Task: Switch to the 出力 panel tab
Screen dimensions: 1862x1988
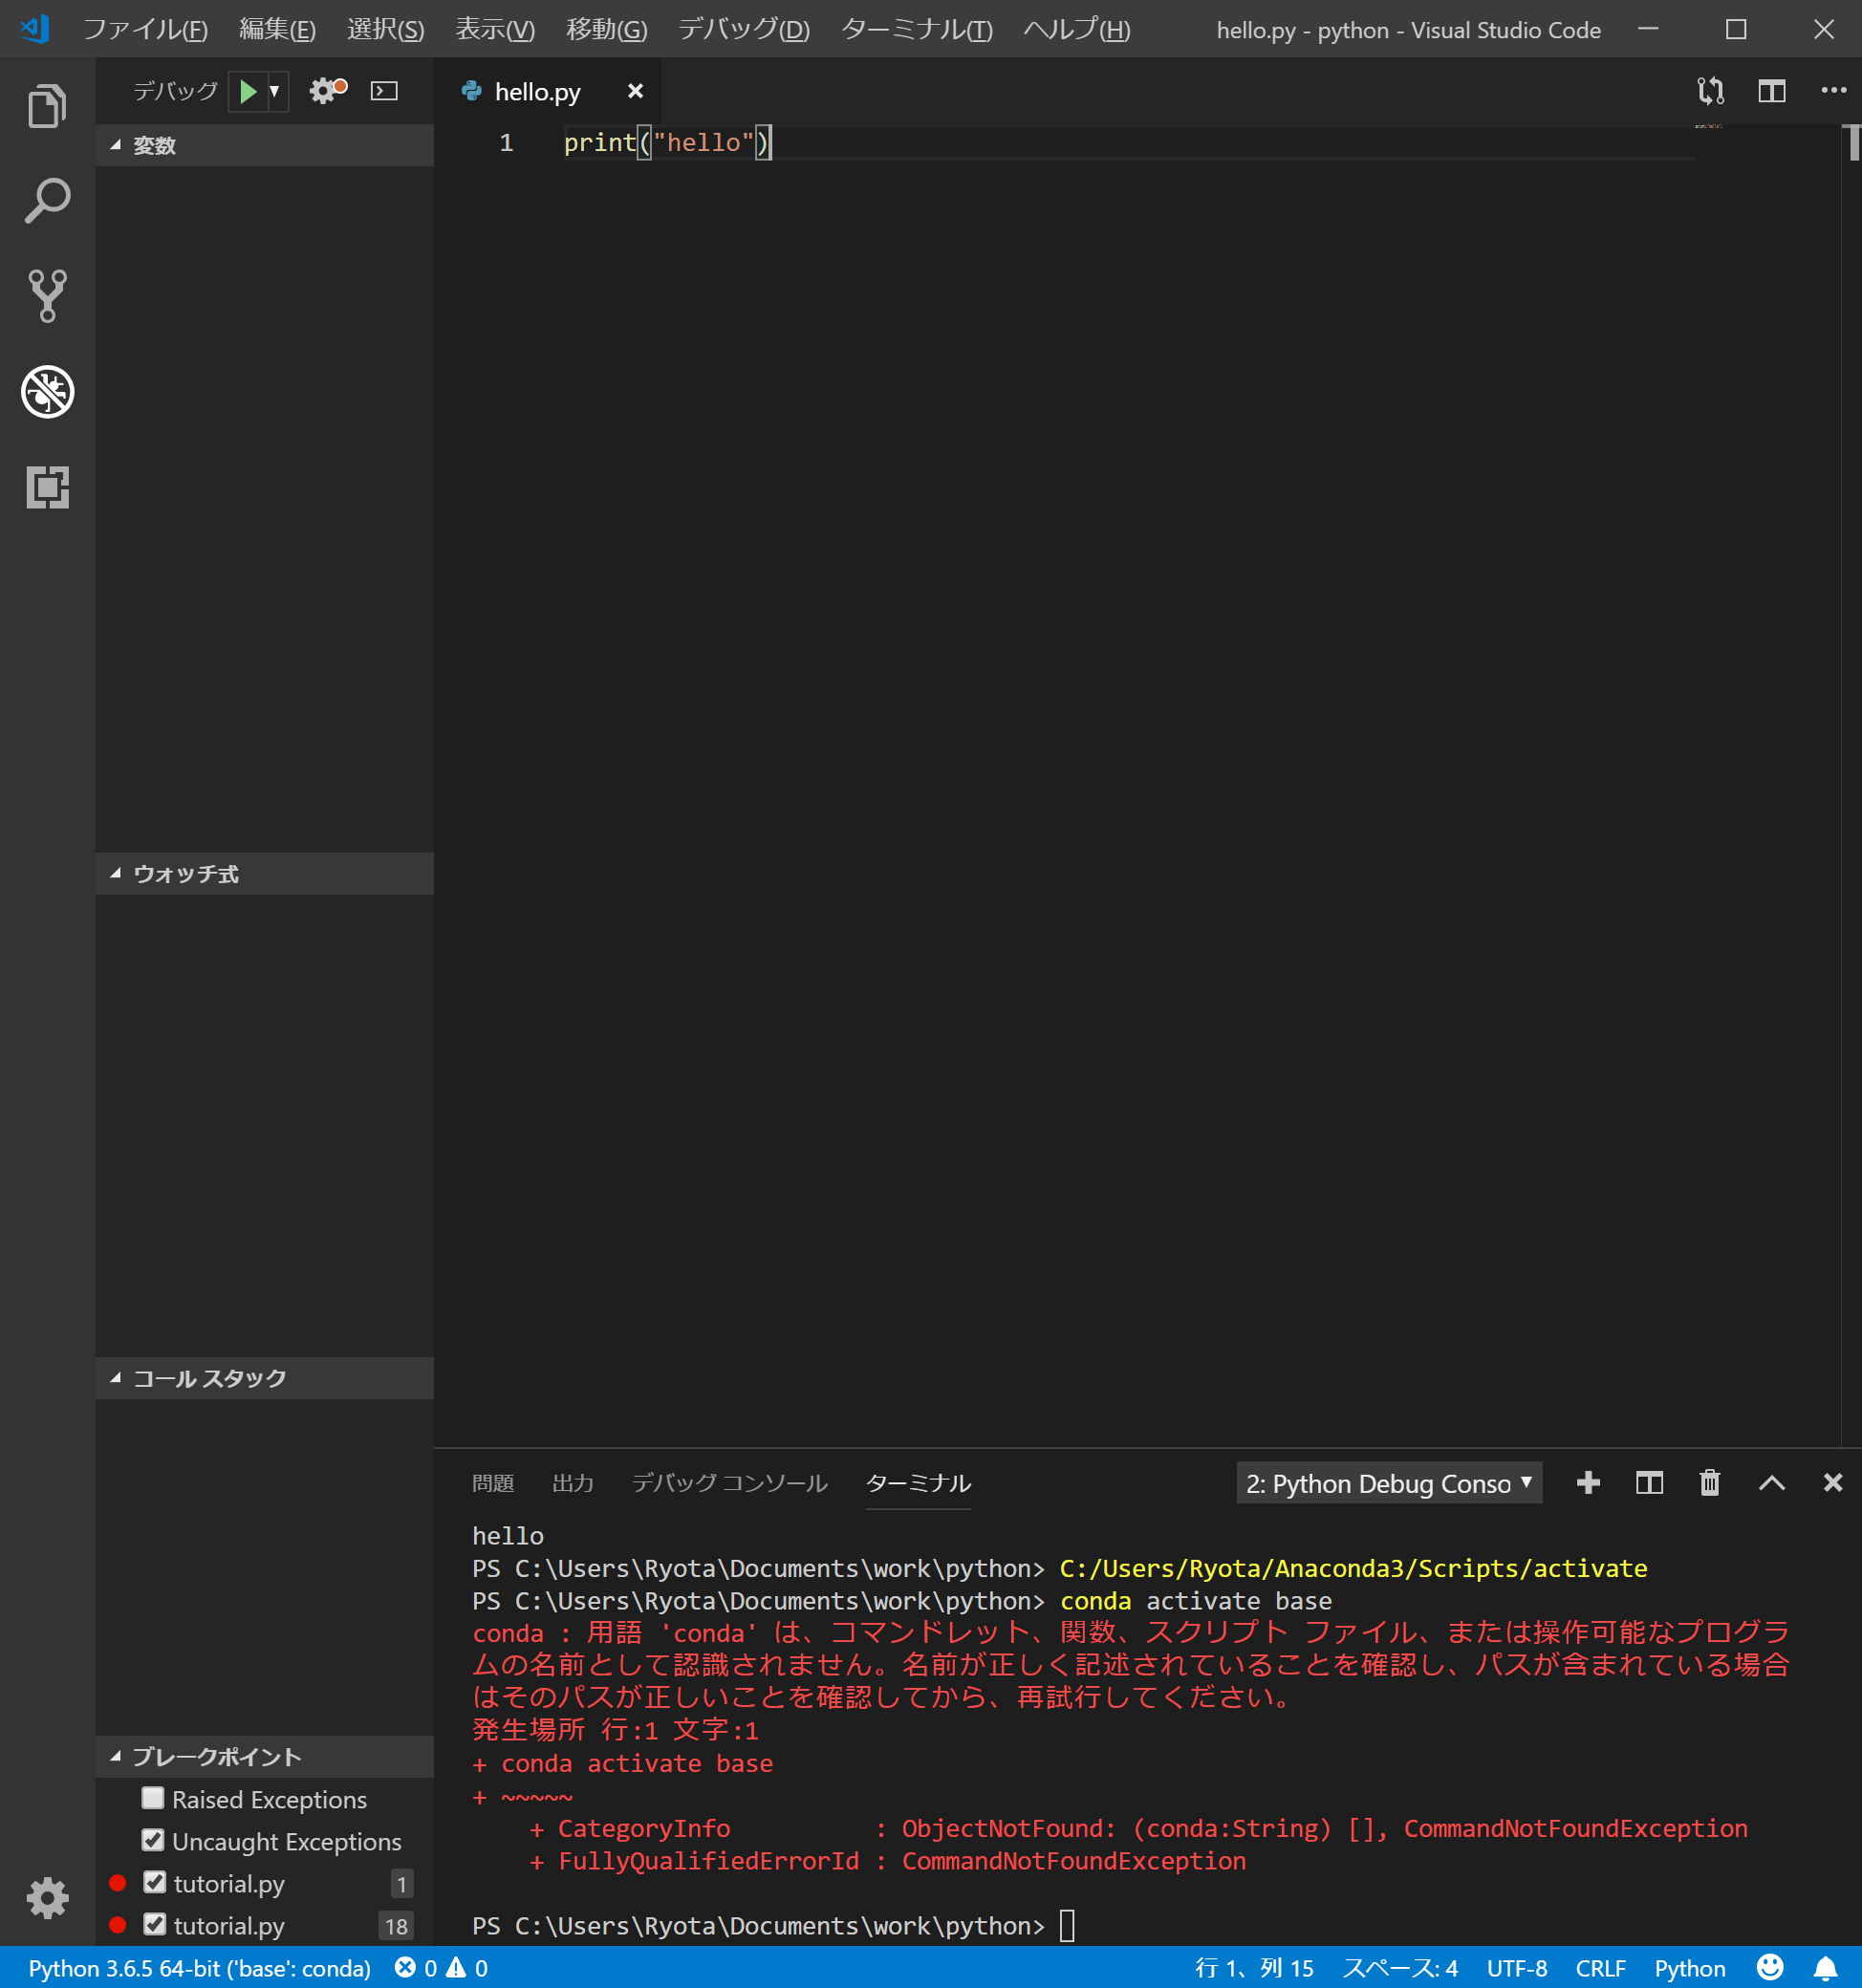Action: [573, 1484]
